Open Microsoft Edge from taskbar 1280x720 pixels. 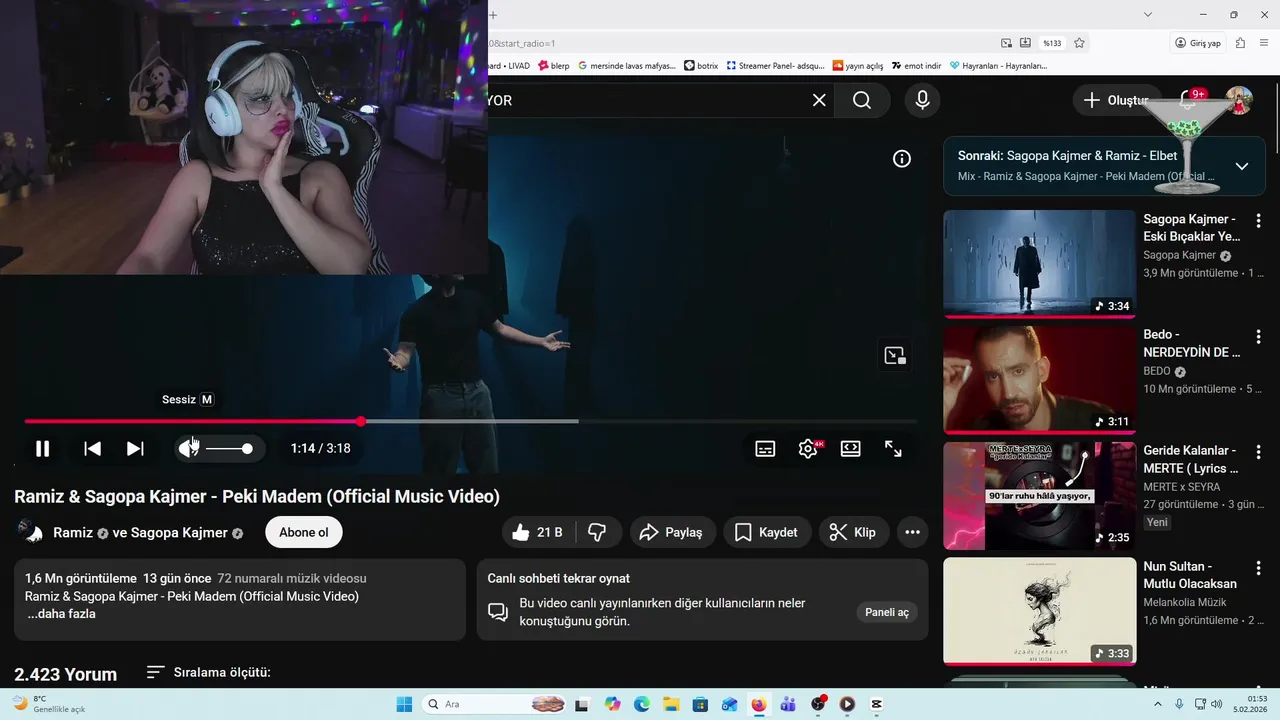[x=641, y=704]
